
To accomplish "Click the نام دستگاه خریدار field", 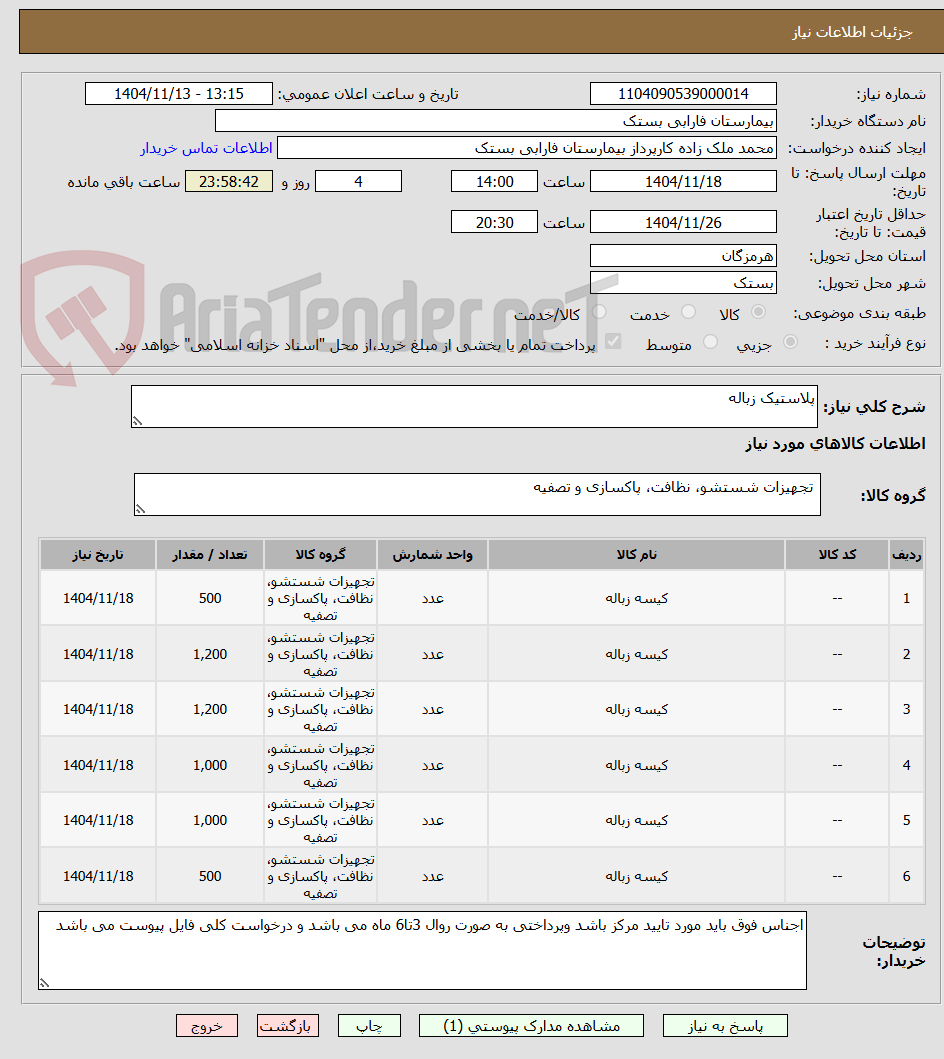I will [x=496, y=121].
